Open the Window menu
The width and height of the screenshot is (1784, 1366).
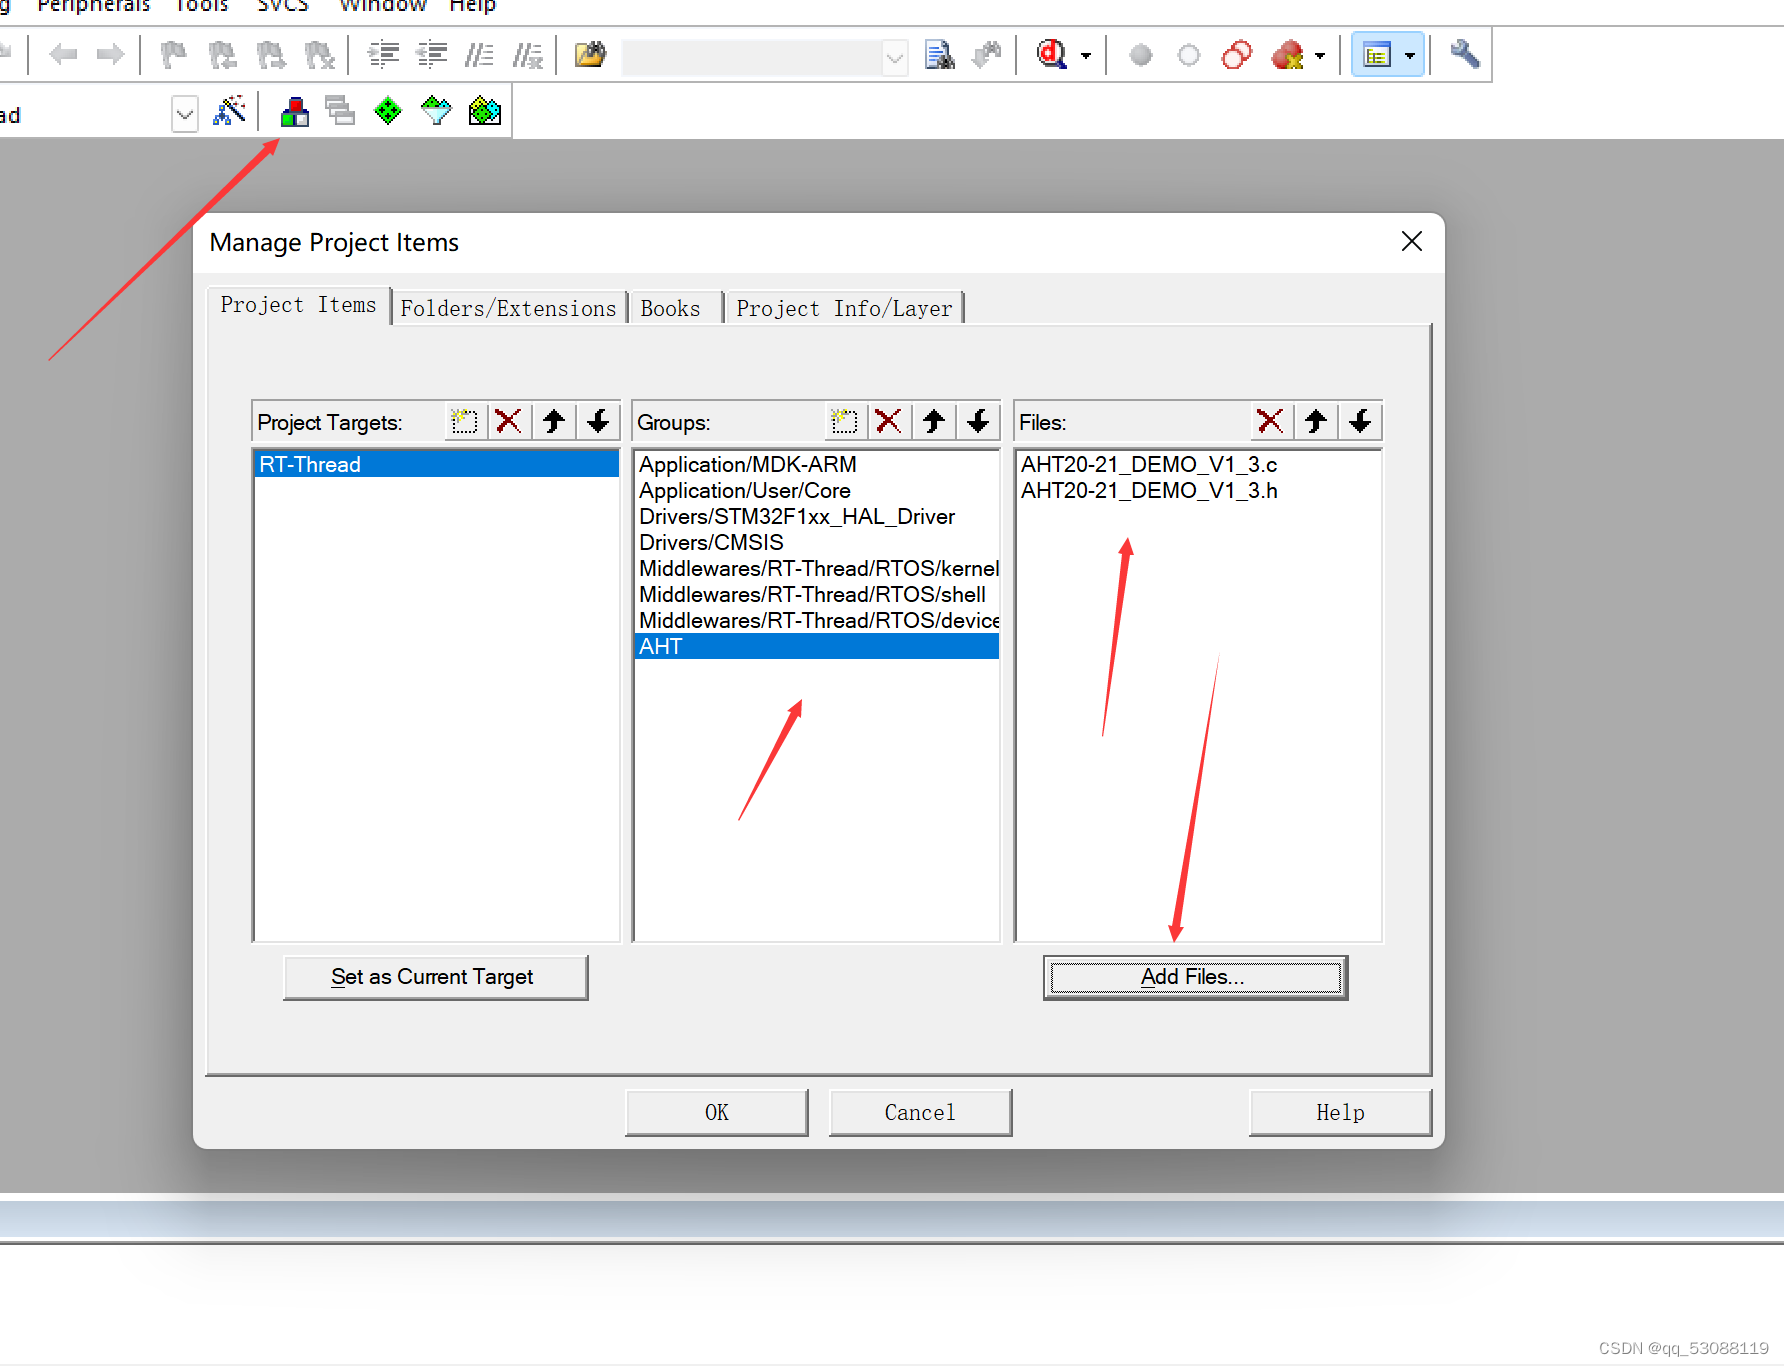383,6
